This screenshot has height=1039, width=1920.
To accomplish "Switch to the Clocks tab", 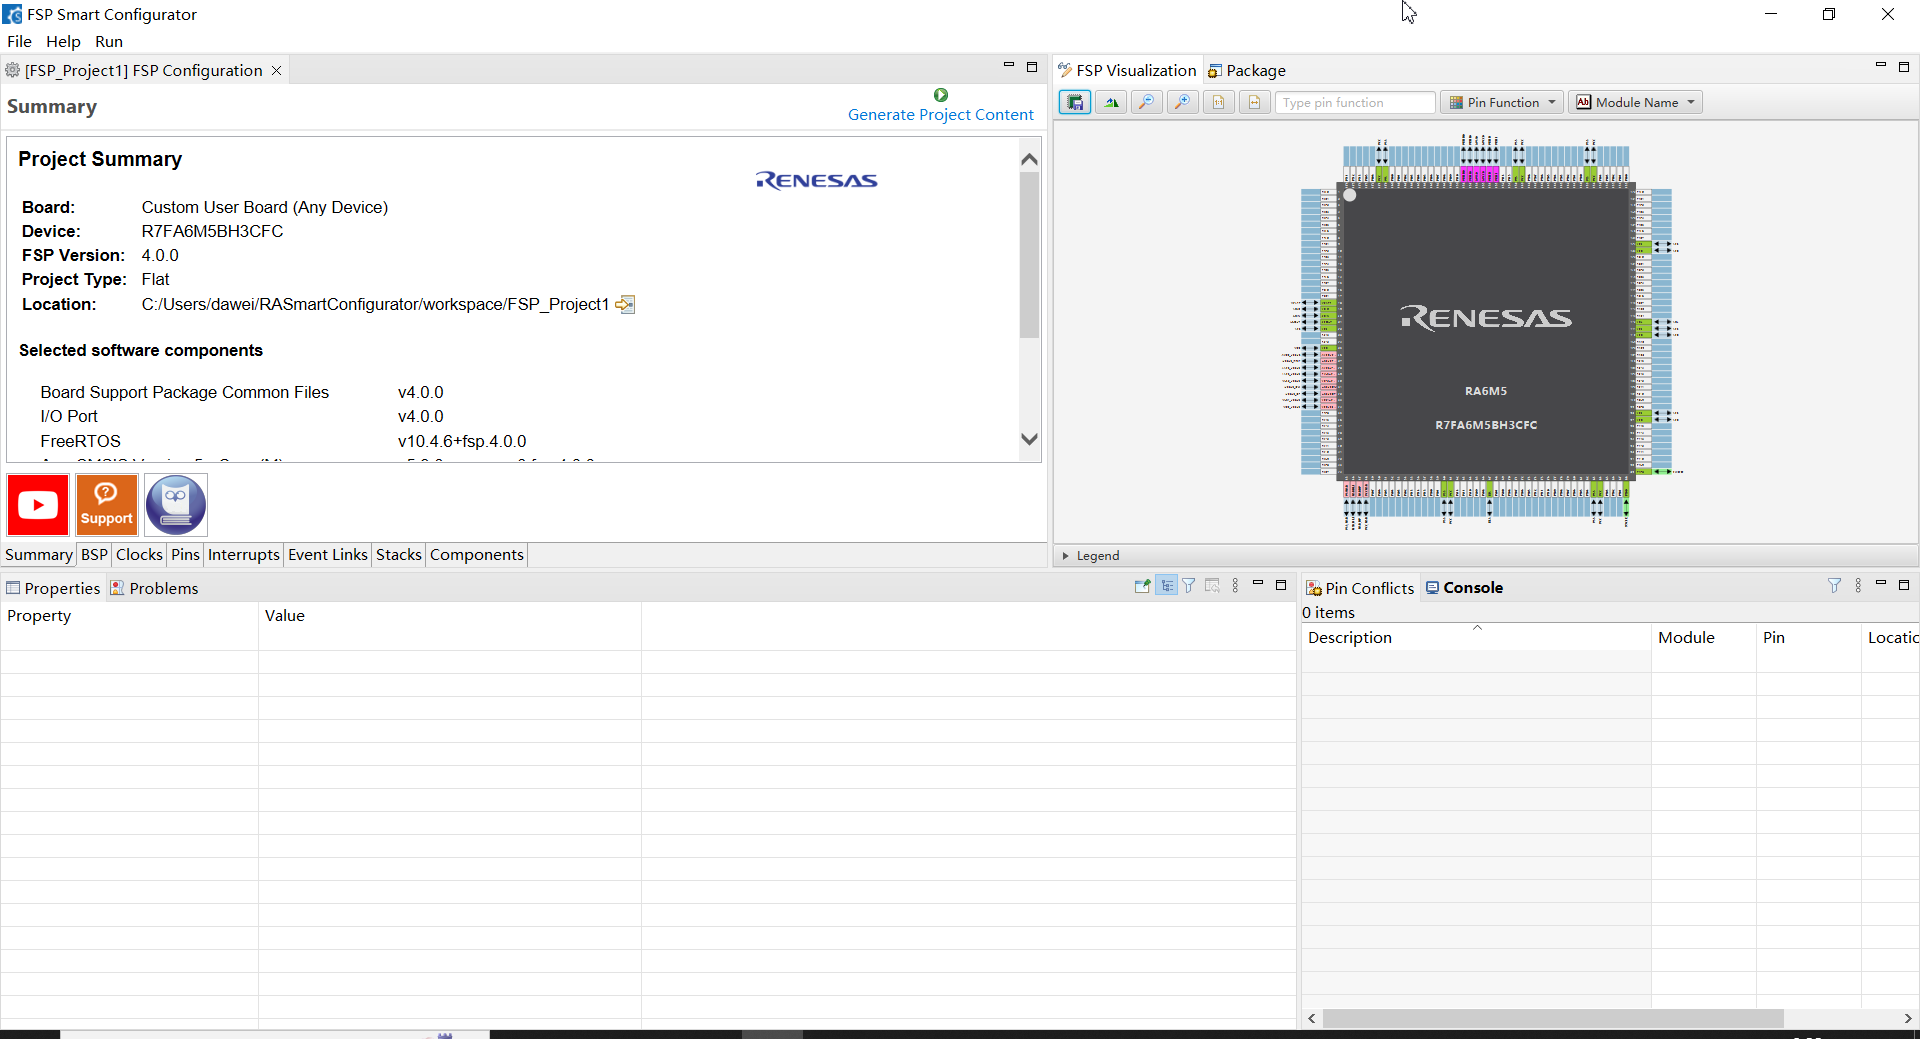I will click(x=139, y=554).
